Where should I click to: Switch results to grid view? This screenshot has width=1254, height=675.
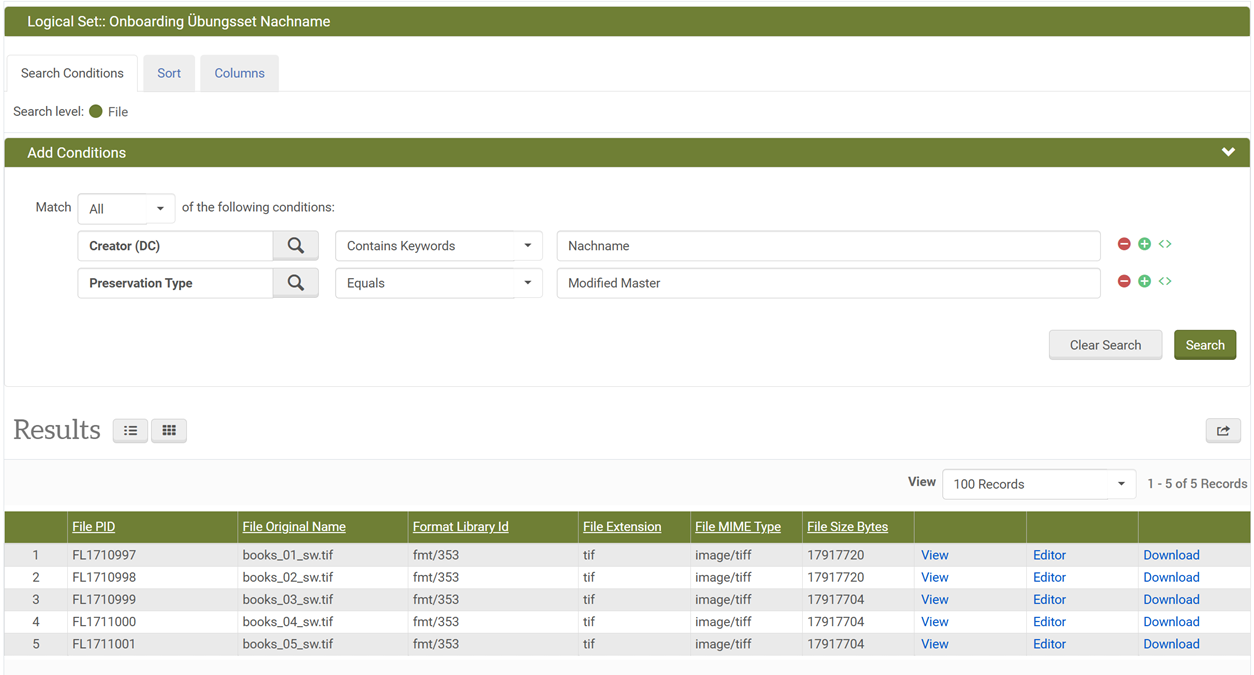pos(169,430)
